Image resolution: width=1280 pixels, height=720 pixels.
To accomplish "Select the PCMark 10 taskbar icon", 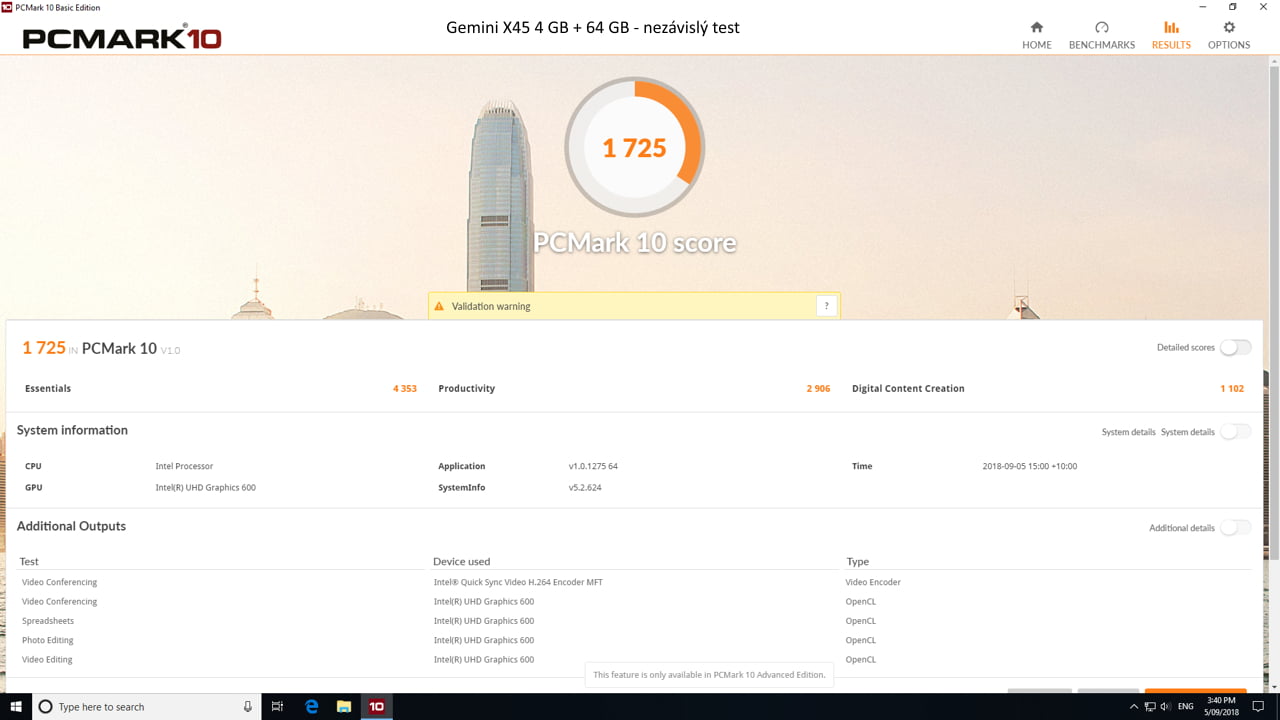I will coord(377,706).
